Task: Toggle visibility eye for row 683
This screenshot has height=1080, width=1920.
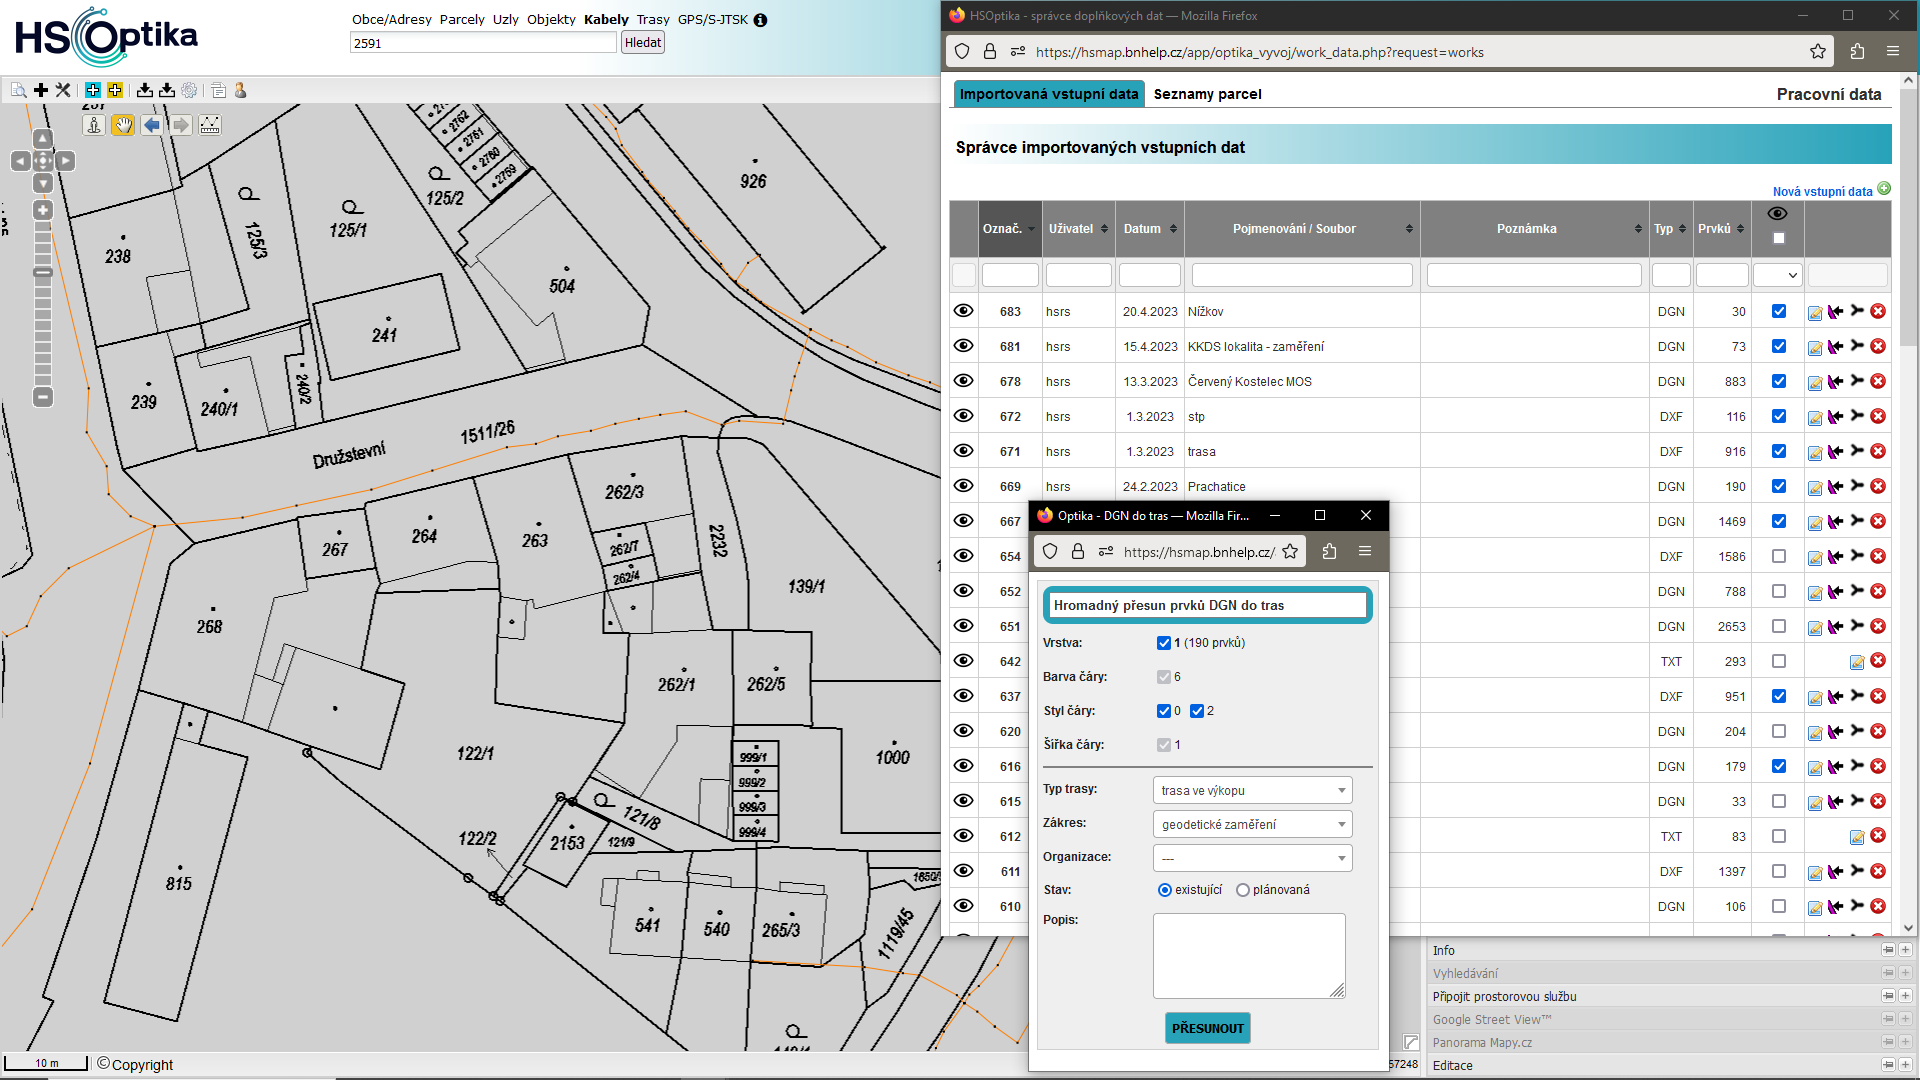Action: click(x=963, y=311)
